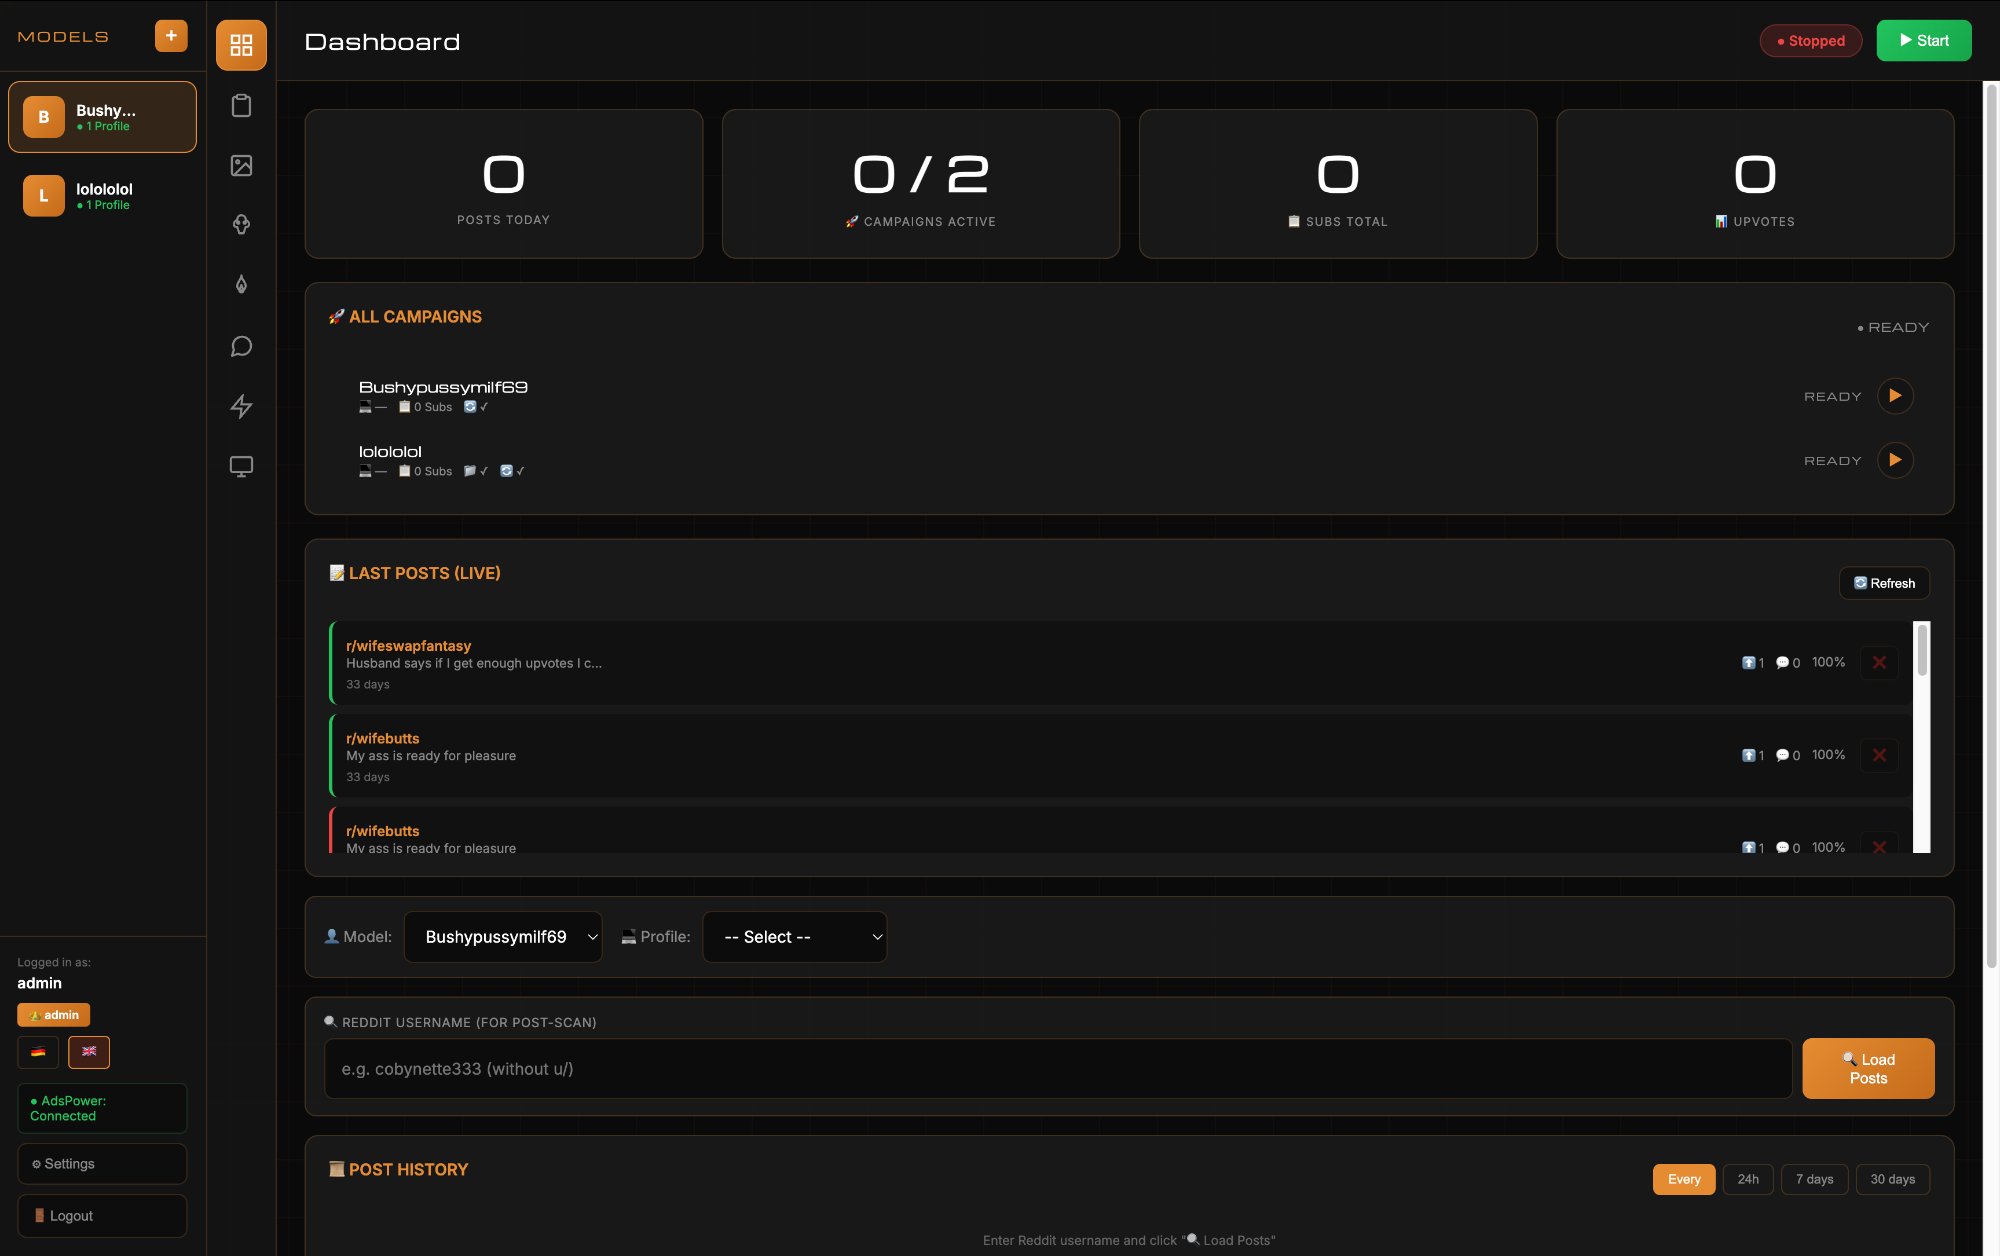Start the Bushypussymilf69 campaign with its play button

point(1895,396)
